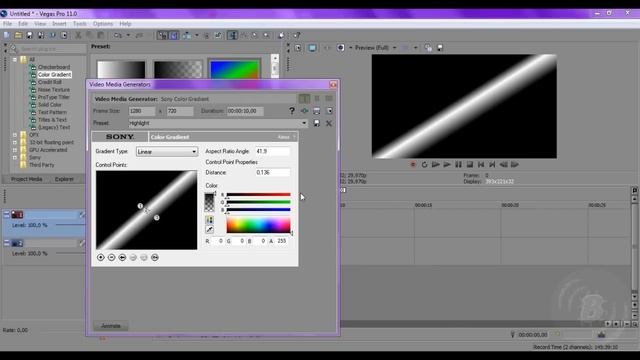Switch to the Explorer tab
This screenshot has width=640, height=360.
[64, 179]
